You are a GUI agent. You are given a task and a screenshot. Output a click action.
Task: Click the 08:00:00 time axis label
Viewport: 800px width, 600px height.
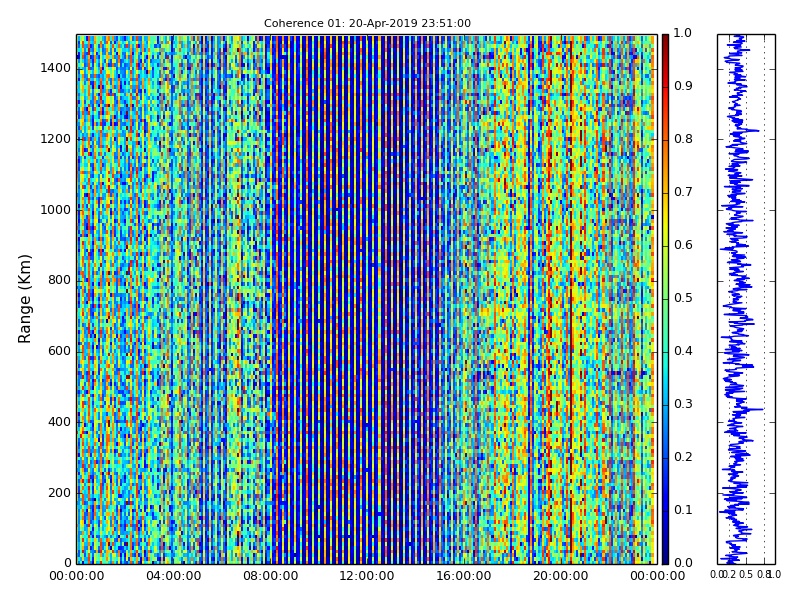click(270, 576)
